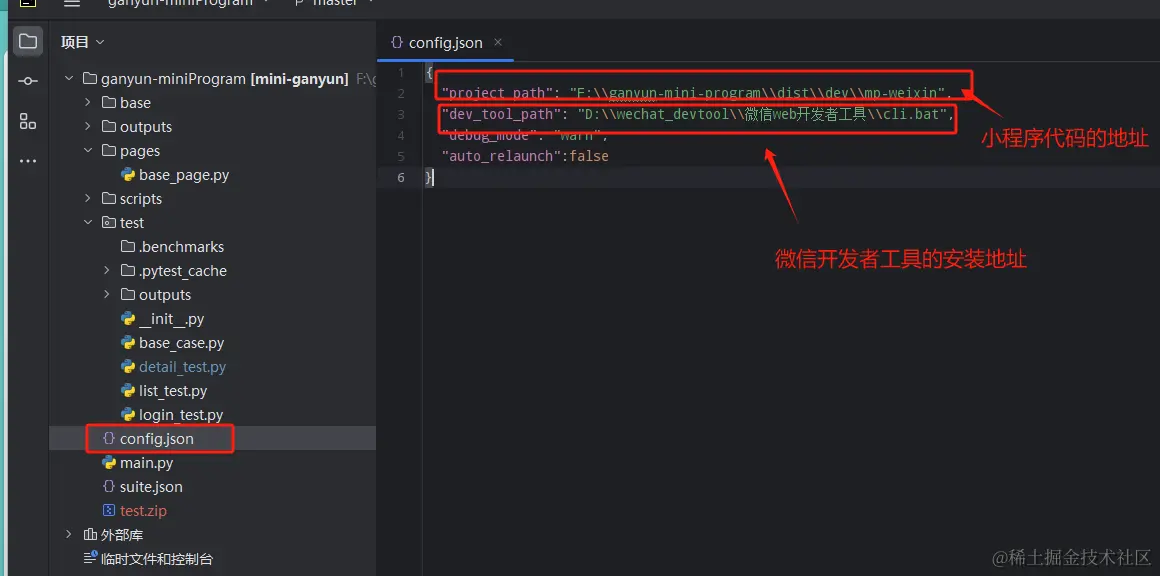The width and height of the screenshot is (1160, 576).
Task: Expand the 外部库 node
Action: [x=69, y=535]
